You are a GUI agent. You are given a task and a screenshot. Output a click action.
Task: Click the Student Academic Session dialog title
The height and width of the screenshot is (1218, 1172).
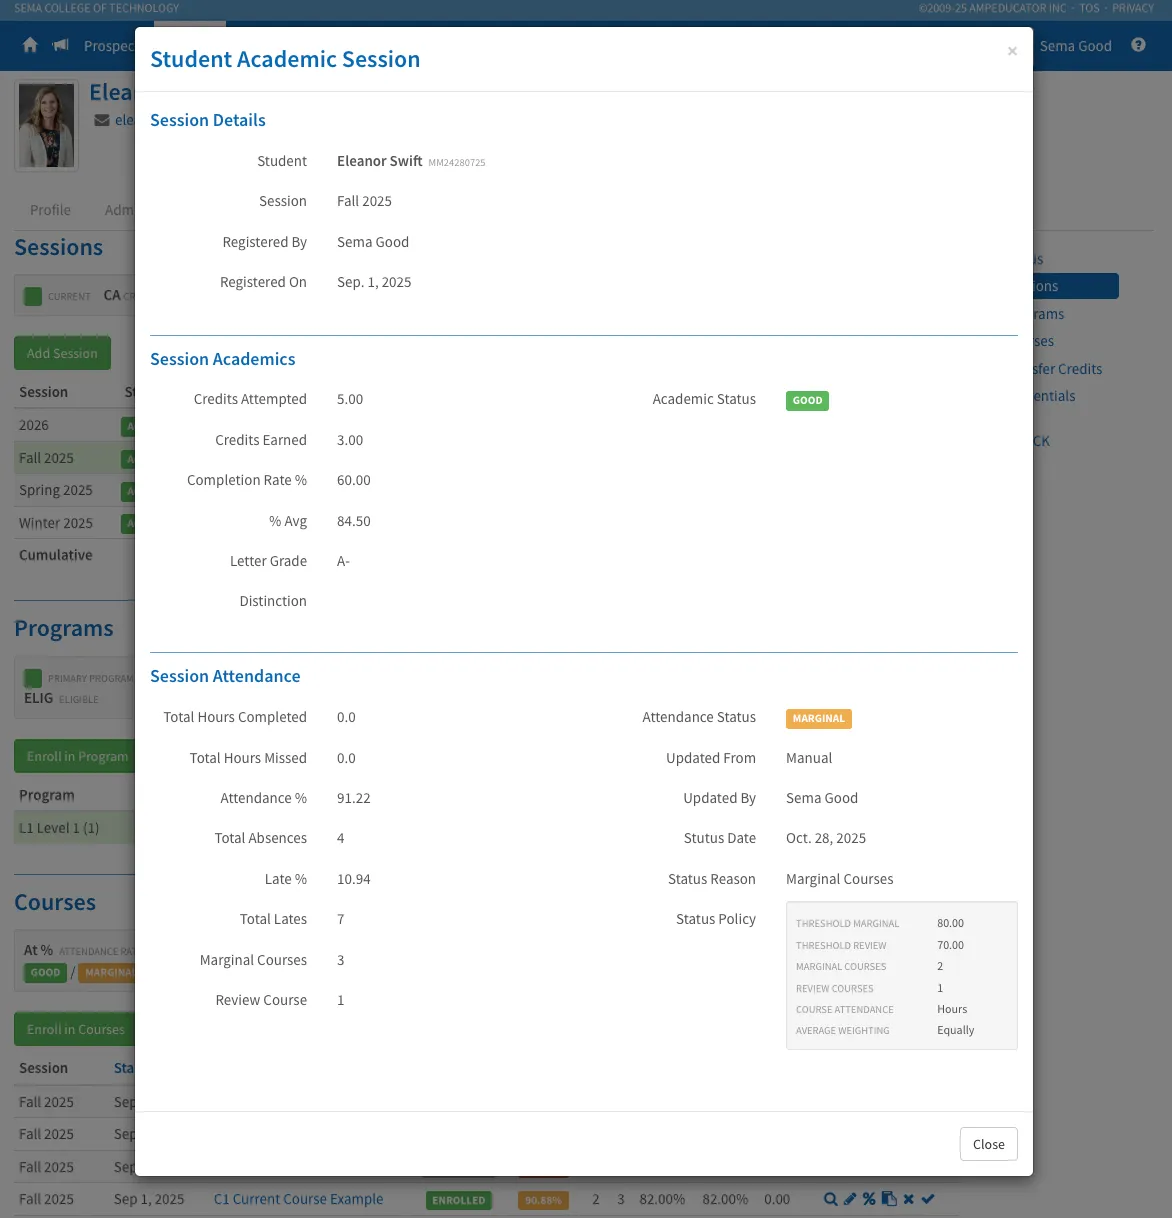tap(285, 59)
